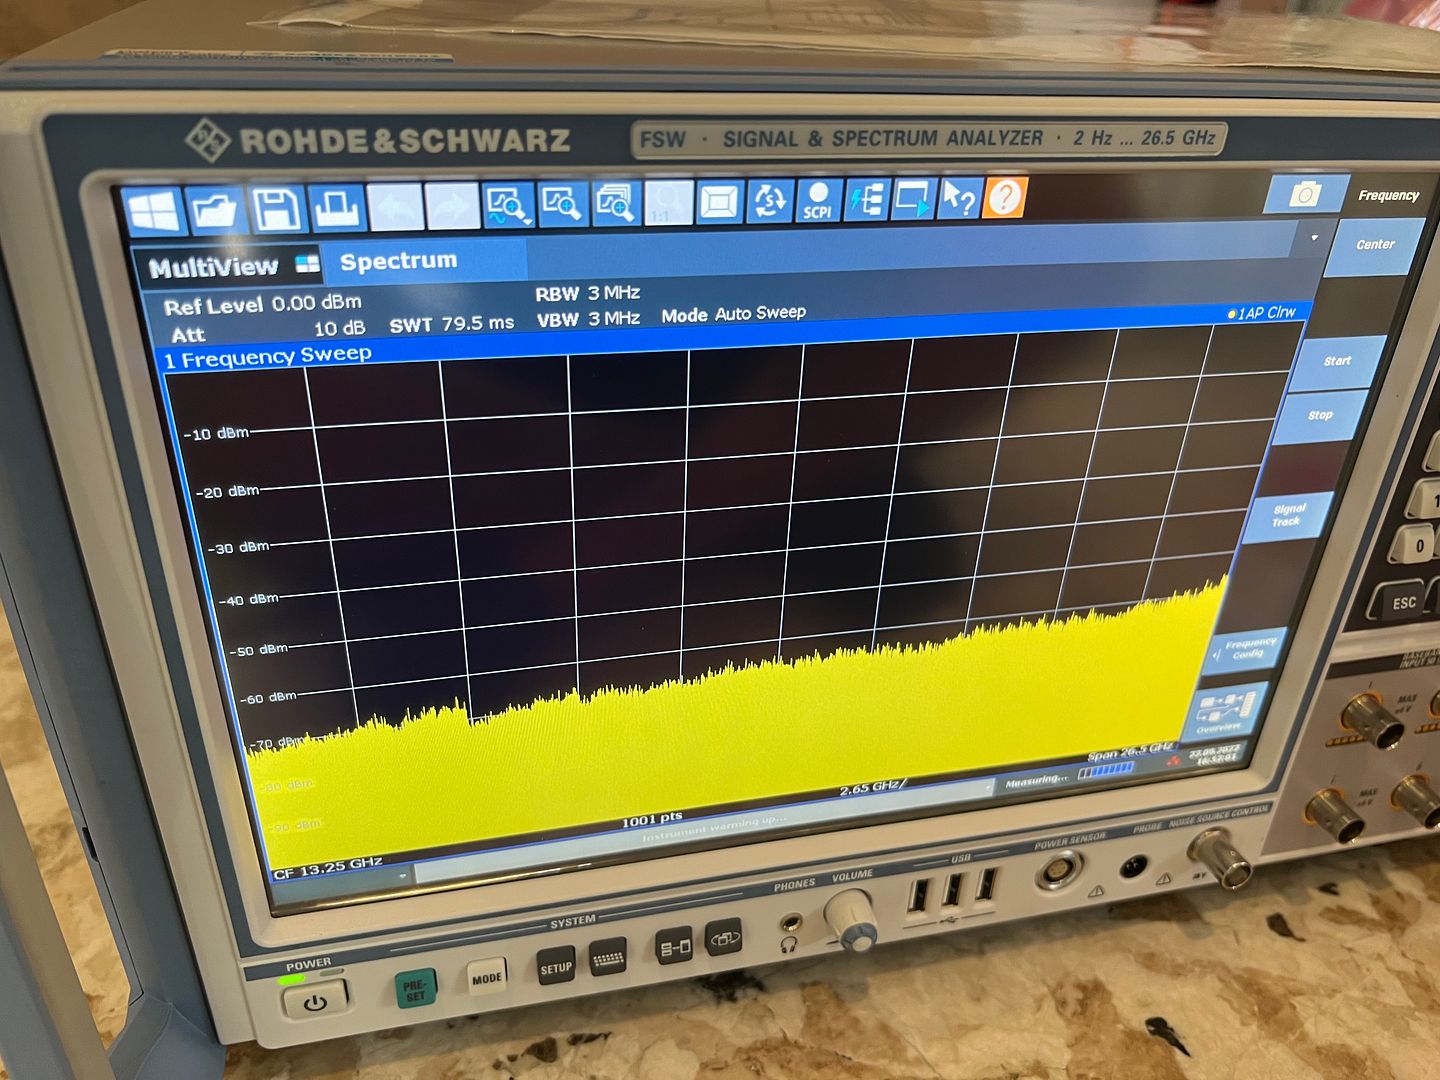Click the red status icon near the date
Image resolution: width=1440 pixels, height=1080 pixels.
pos(1173,761)
